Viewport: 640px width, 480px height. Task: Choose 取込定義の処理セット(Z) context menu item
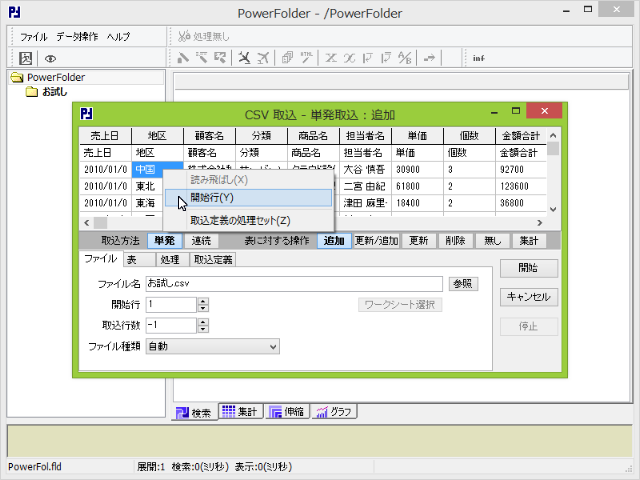click(249, 221)
